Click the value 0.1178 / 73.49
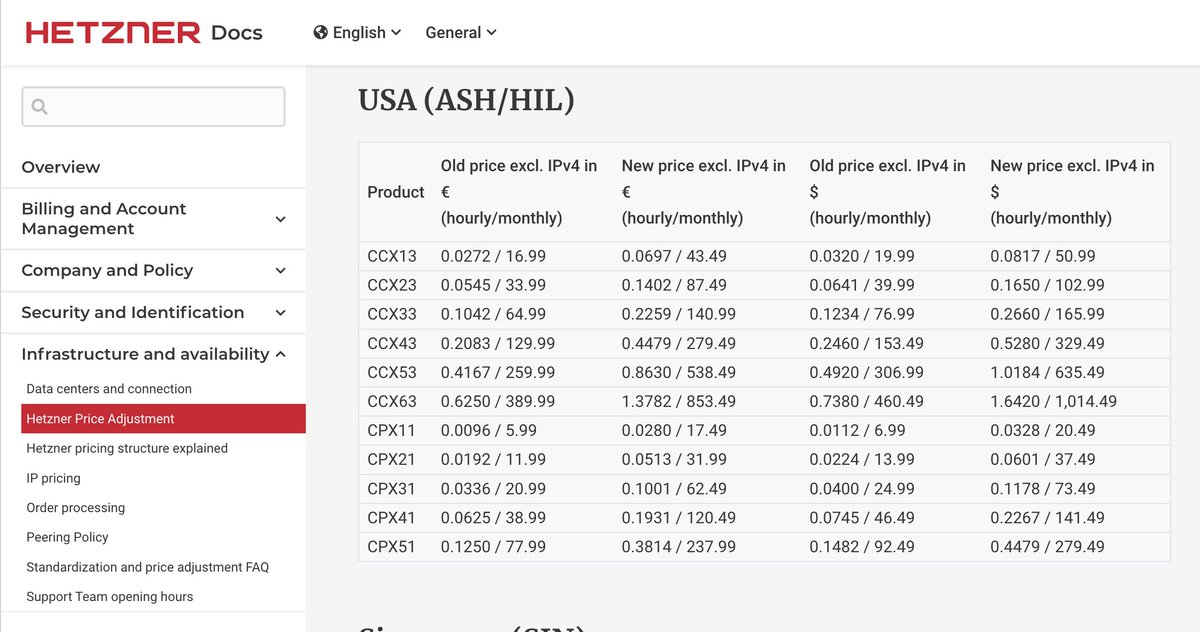This screenshot has height=632, width=1200. click(1043, 489)
